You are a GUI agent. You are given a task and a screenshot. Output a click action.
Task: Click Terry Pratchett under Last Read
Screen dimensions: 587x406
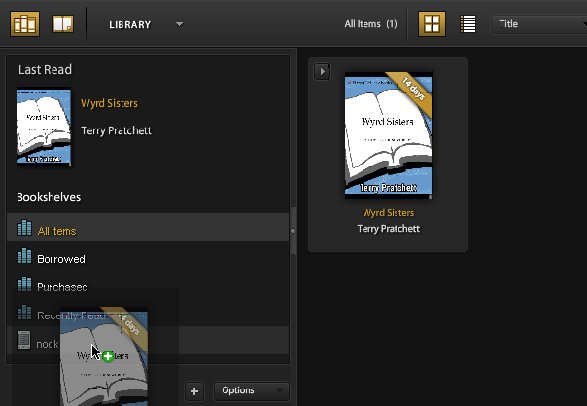[116, 131]
